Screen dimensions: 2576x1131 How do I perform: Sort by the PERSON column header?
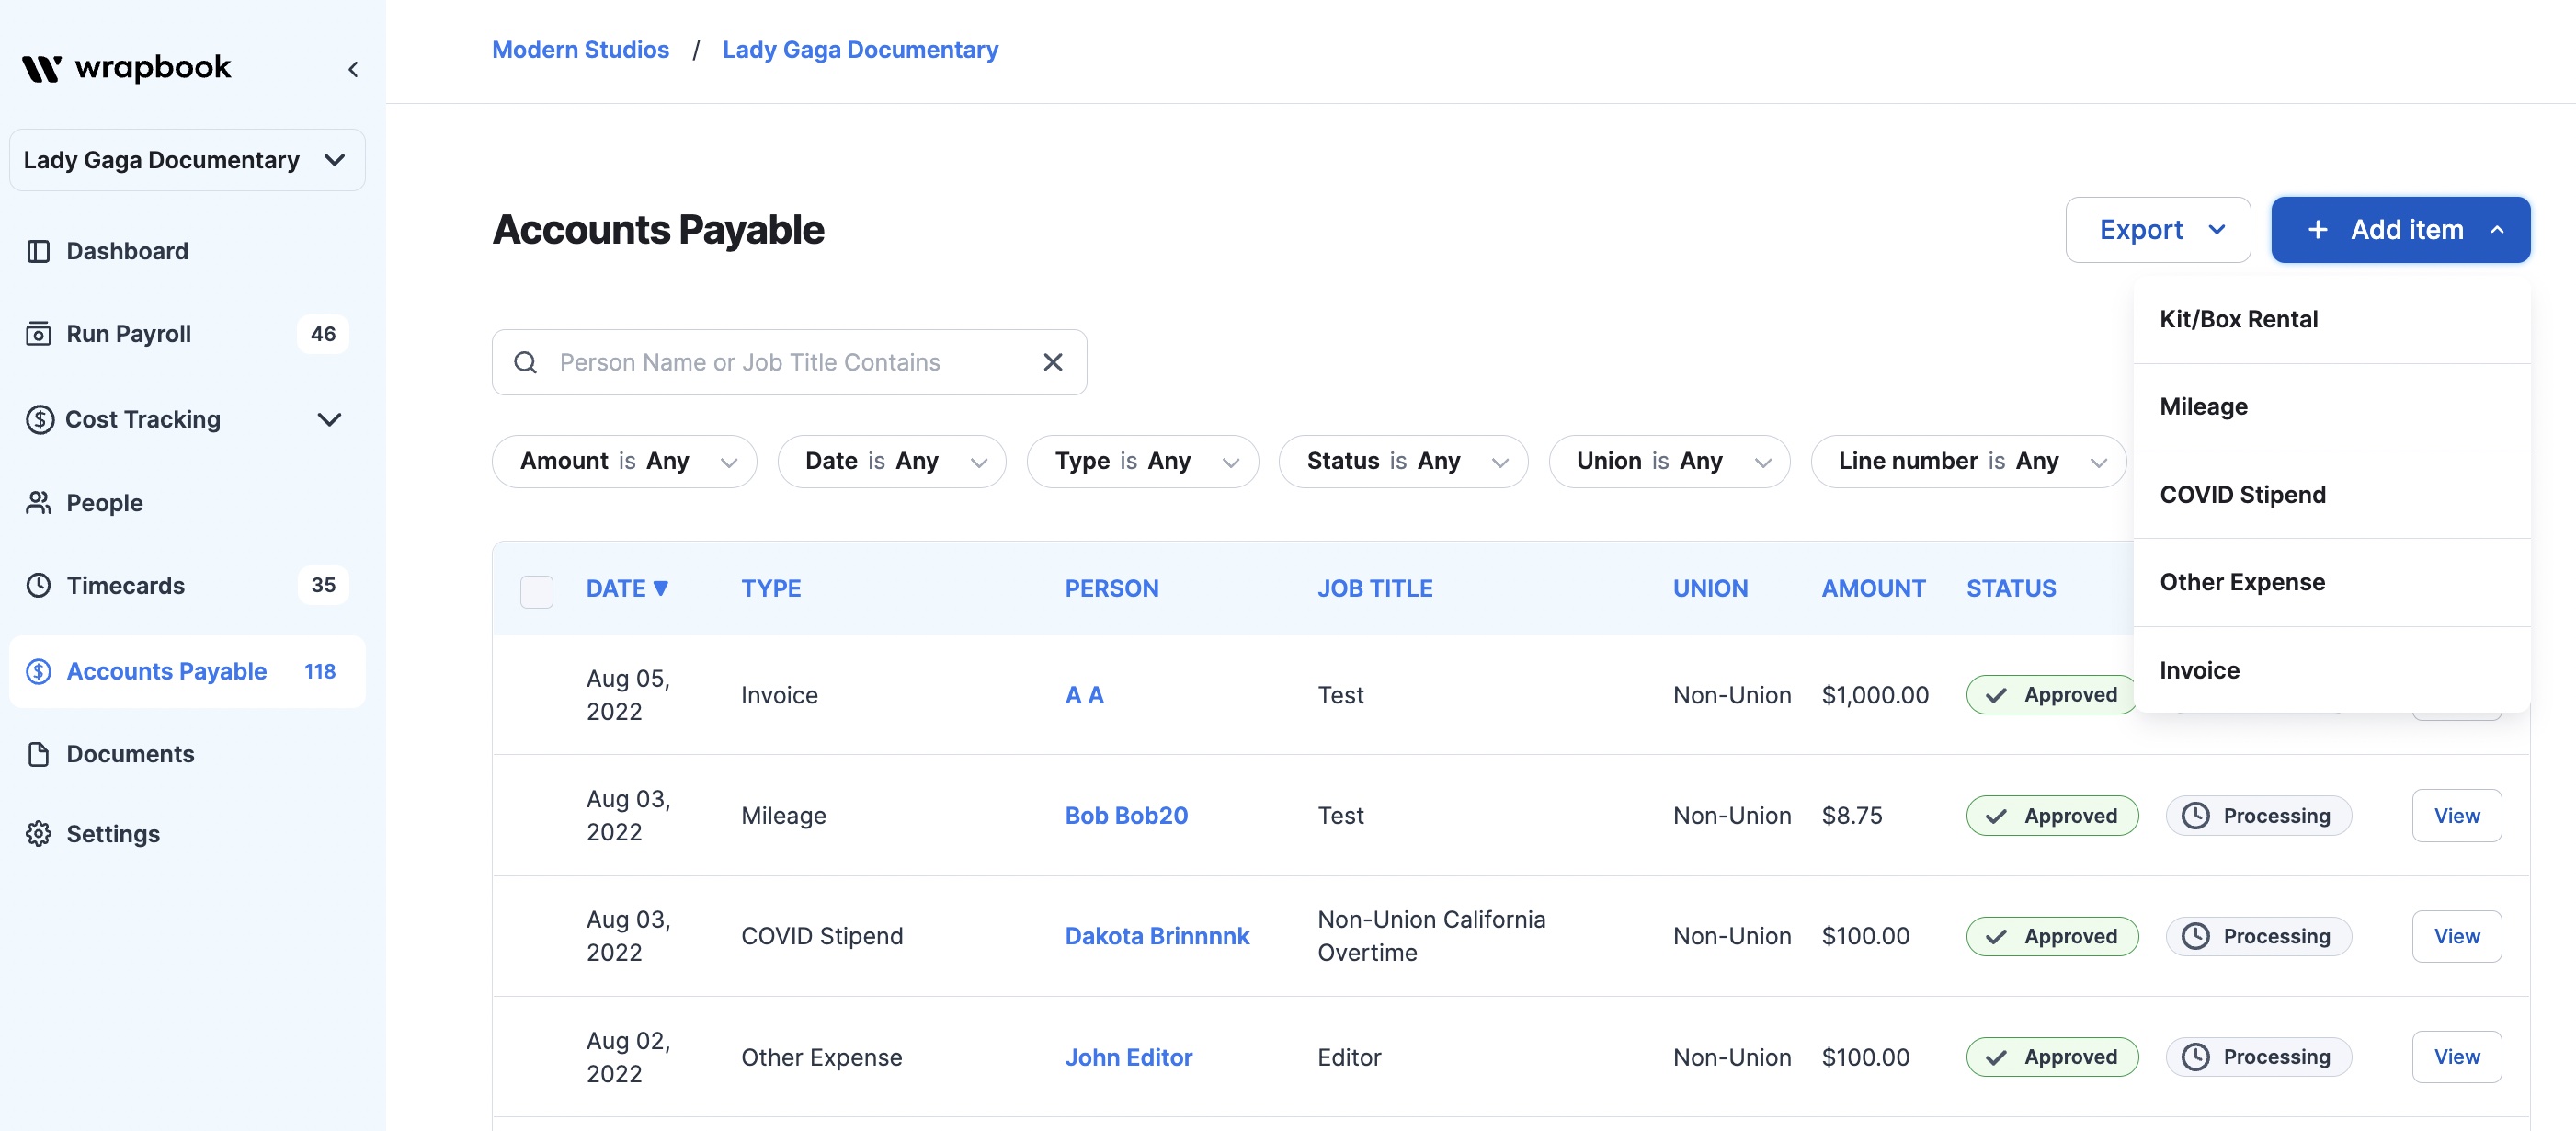[x=1111, y=588]
